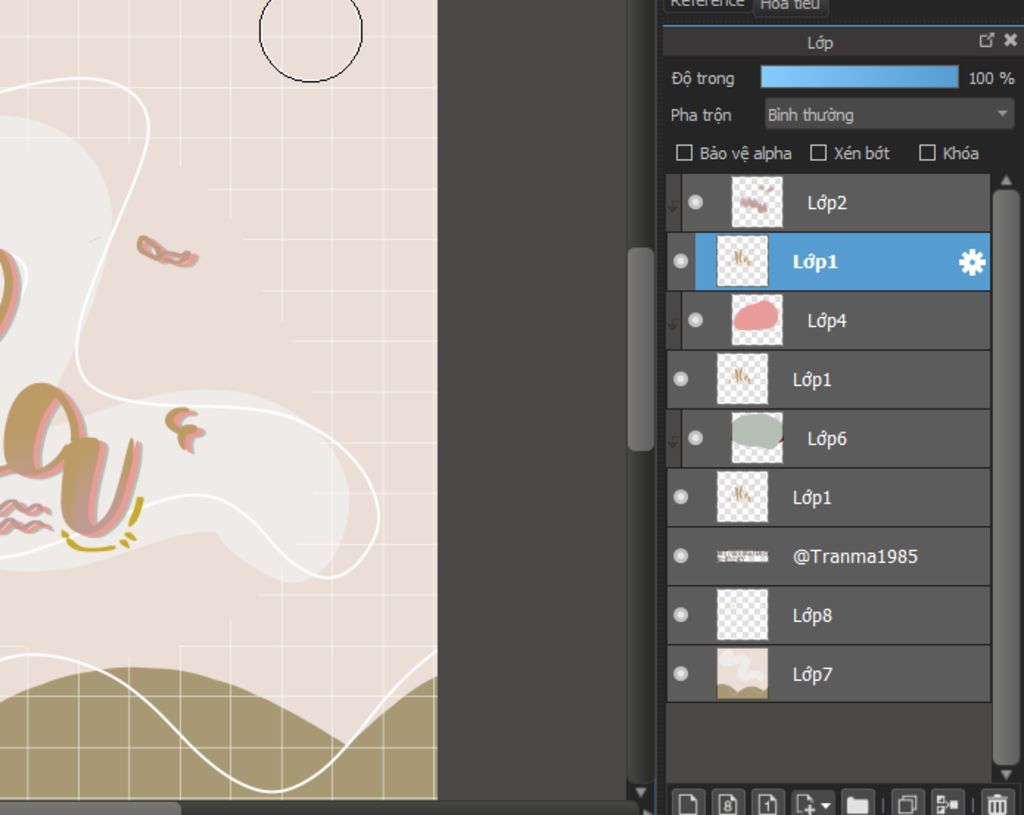Select the Lớp2 layer name
Image resolution: width=1024 pixels, height=815 pixels.
point(827,203)
